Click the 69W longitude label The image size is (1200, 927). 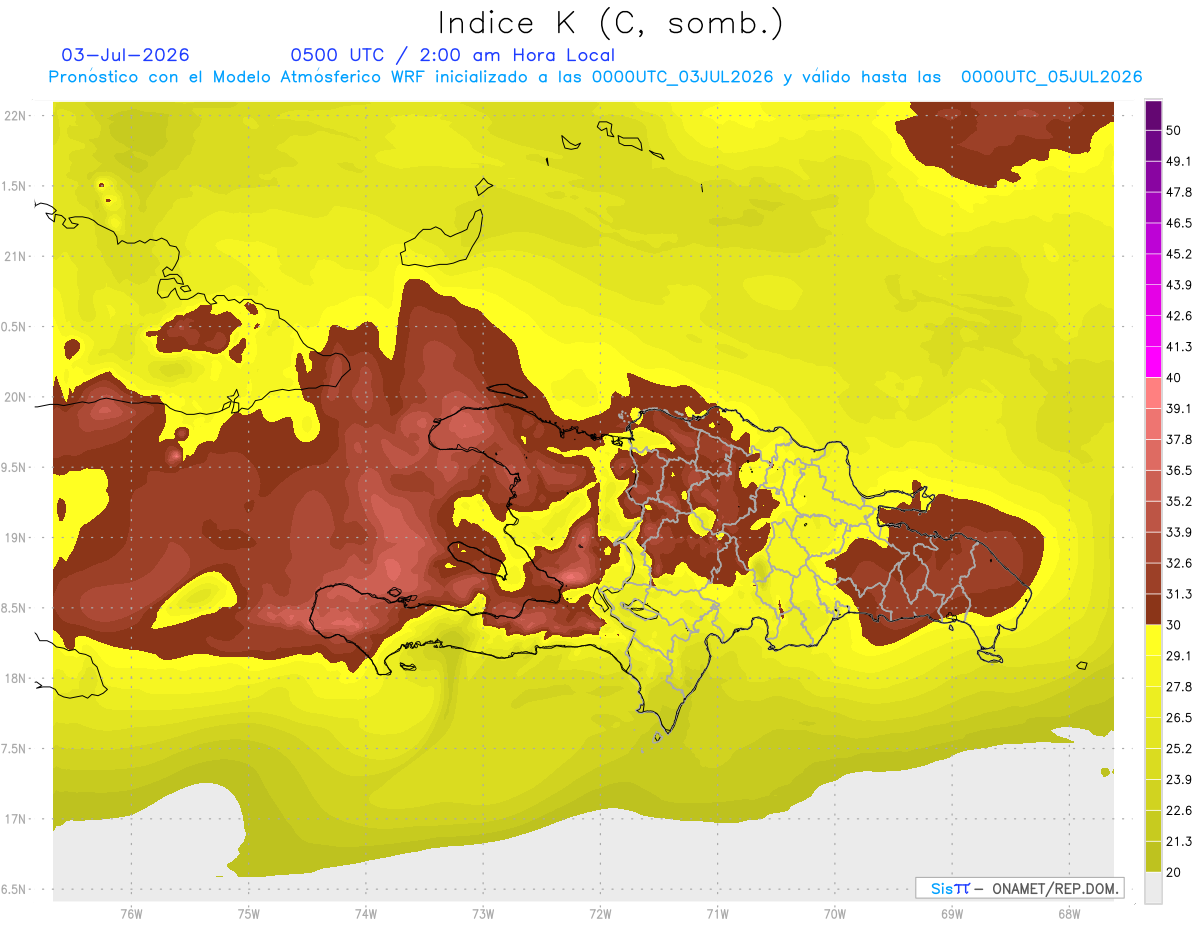[952, 912]
